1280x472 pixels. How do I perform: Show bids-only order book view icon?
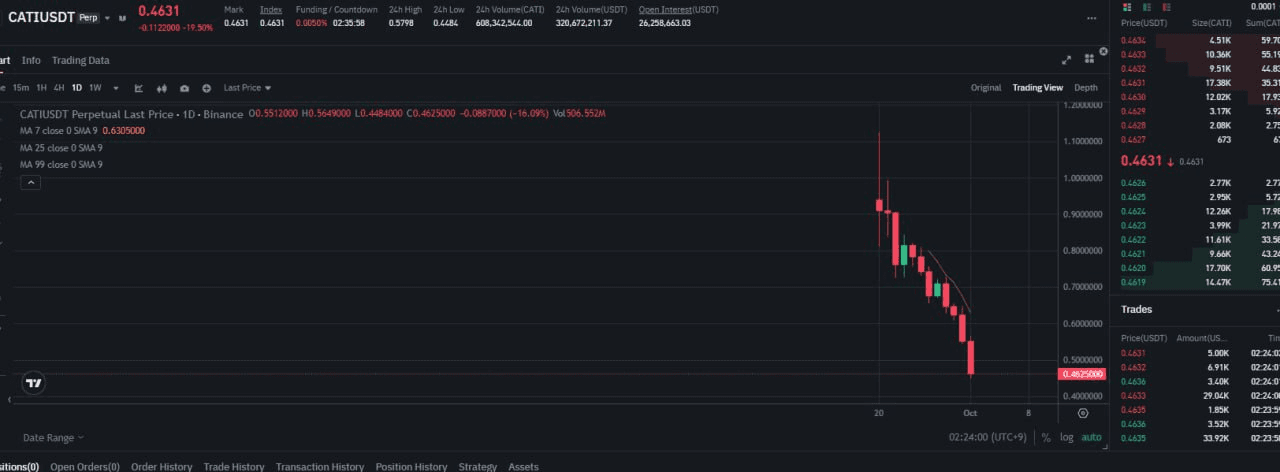click(x=1145, y=6)
